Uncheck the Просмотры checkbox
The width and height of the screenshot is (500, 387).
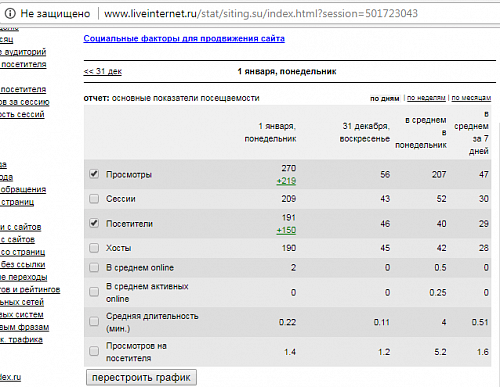94,174
